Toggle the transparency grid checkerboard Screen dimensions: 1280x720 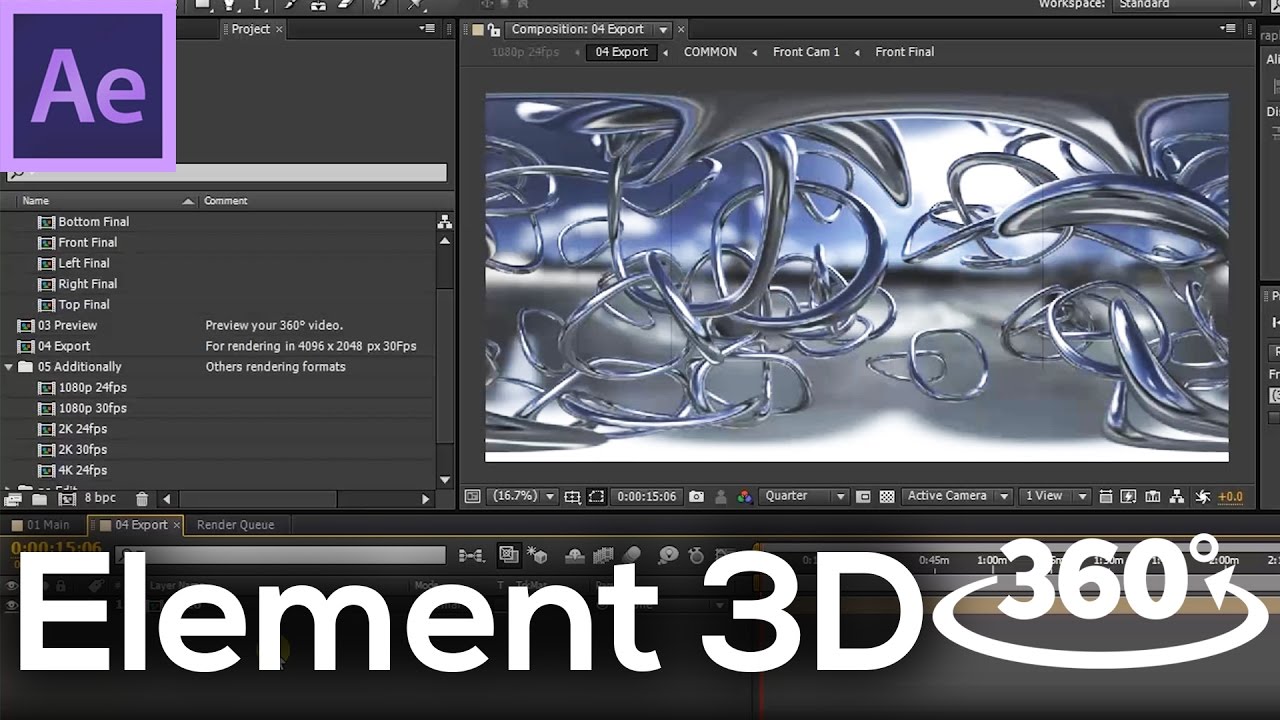click(x=886, y=496)
